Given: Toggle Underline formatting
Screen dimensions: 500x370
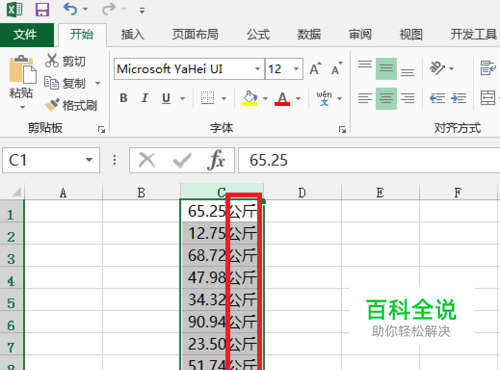Looking at the screenshot, I should click(x=166, y=98).
